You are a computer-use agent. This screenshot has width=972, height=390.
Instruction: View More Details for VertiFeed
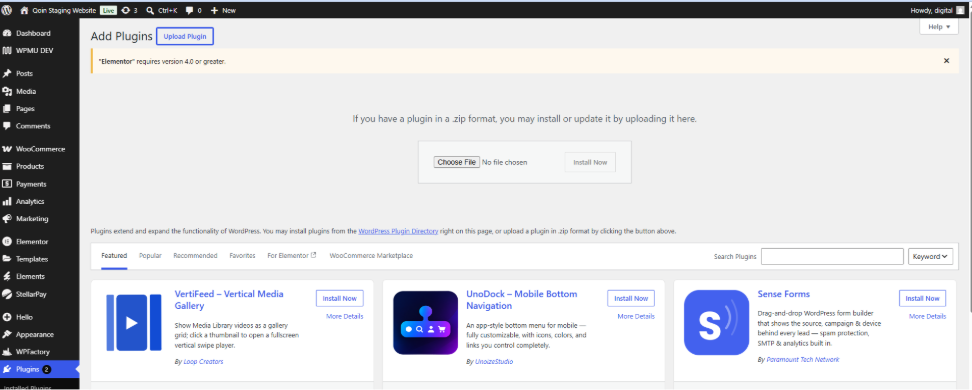tap(345, 316)
